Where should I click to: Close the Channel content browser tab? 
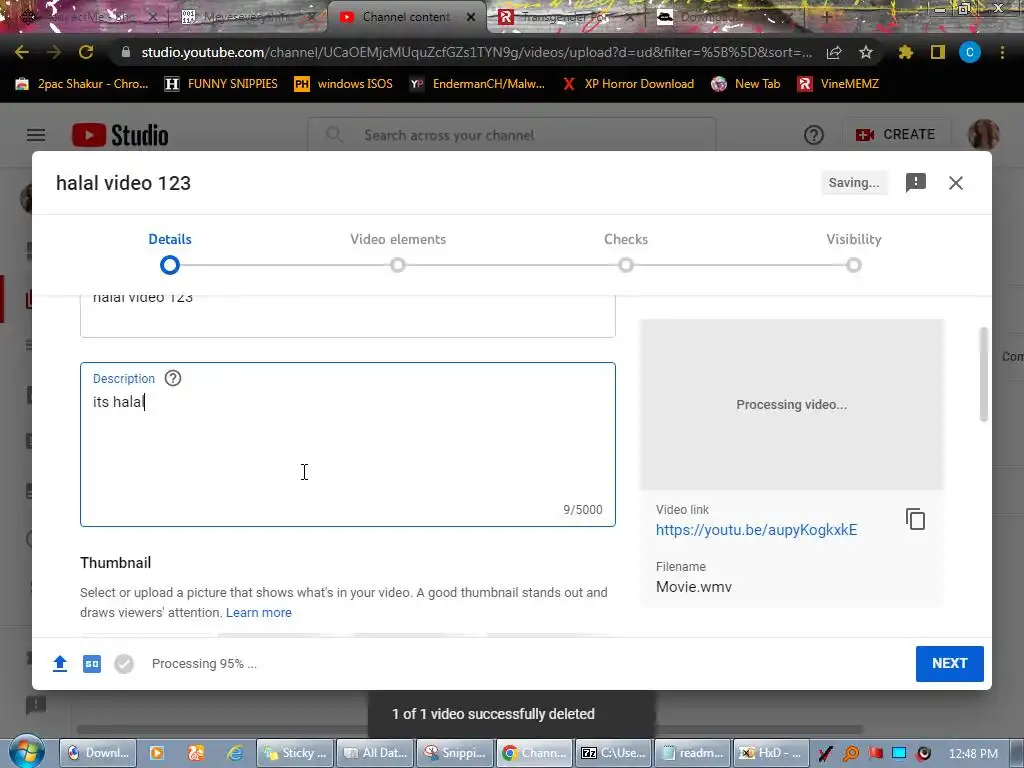click(471, 18)
